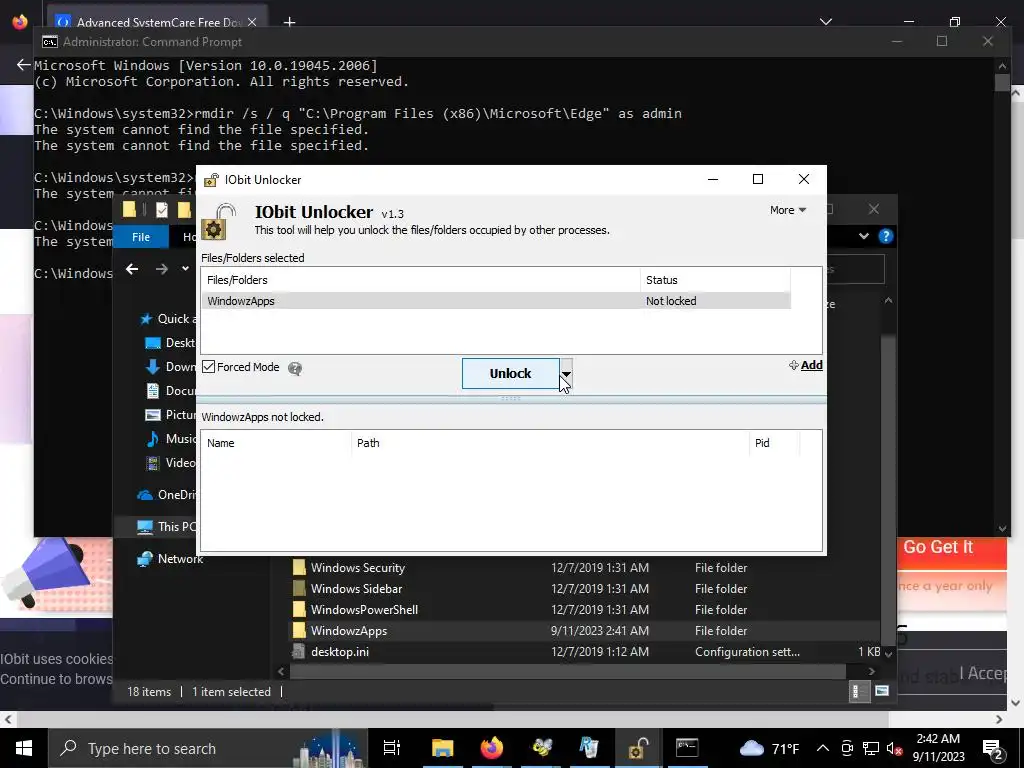Go back in File Explorer
Image resolution: width=1024 pixels, height=768 pixels.
(132, 269)
